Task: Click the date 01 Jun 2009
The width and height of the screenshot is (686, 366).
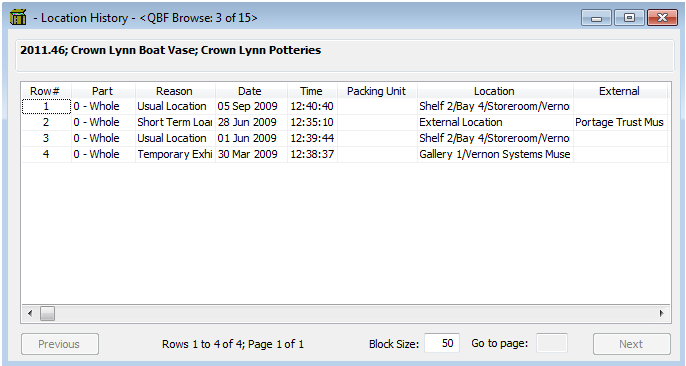Action: (x=251, y=138)
